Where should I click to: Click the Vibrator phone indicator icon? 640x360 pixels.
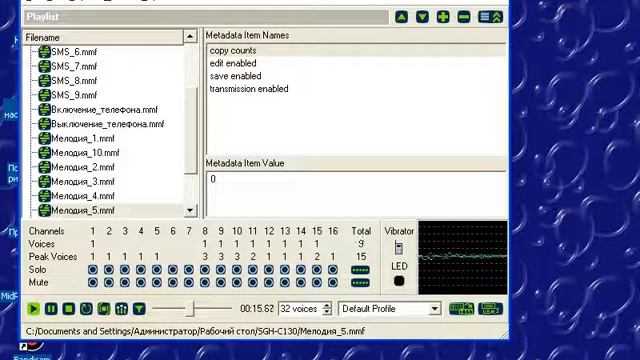tap(399, 248)
